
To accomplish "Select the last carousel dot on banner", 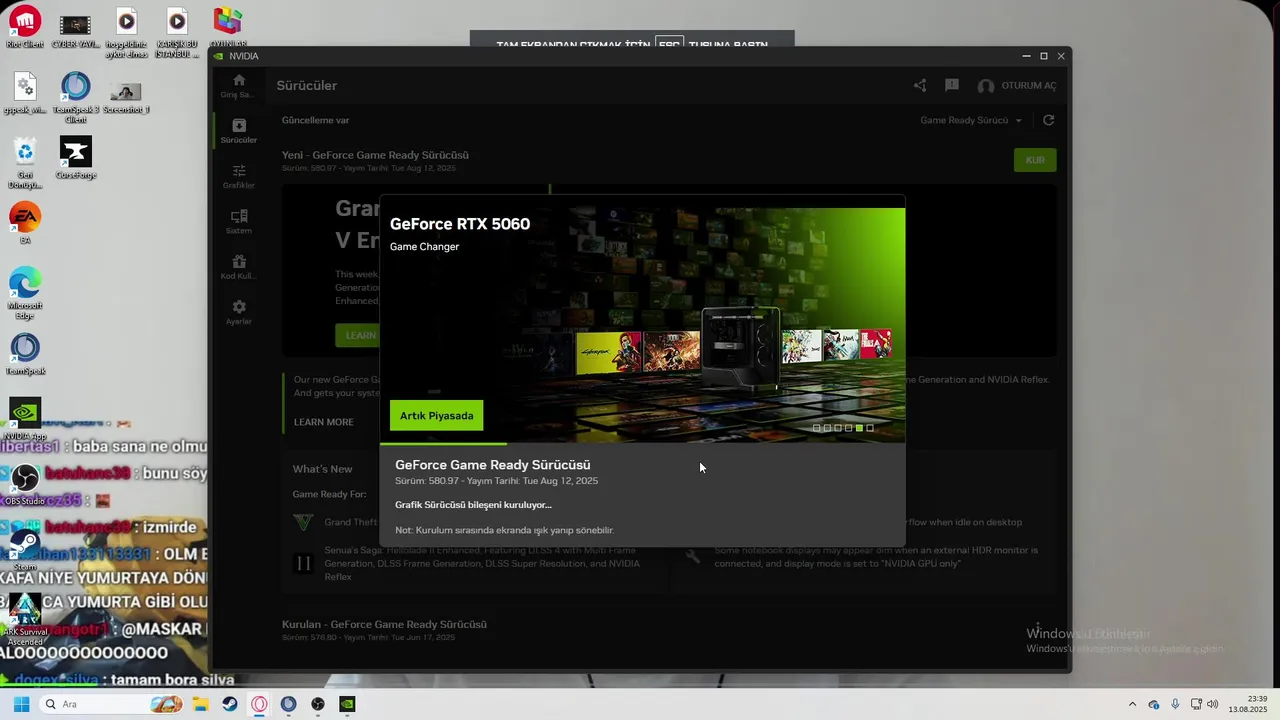I will coord(870,428).
